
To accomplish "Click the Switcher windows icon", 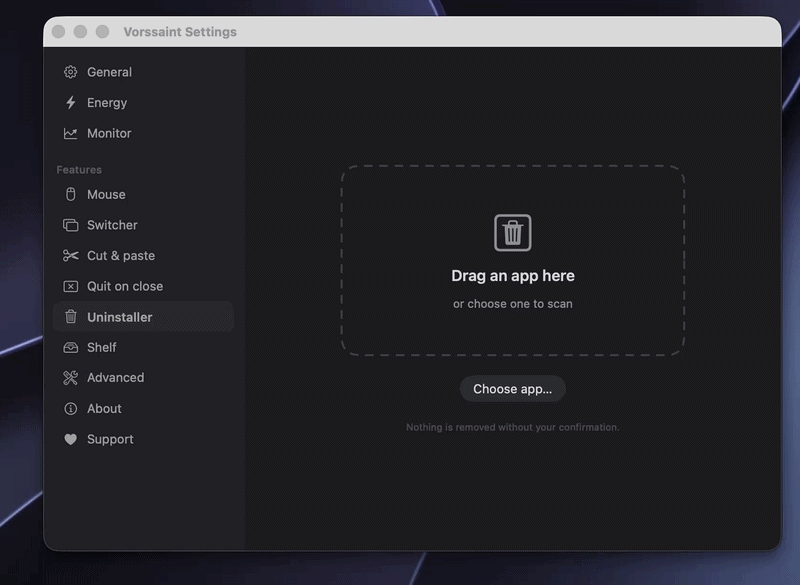I will pos(70,225).
